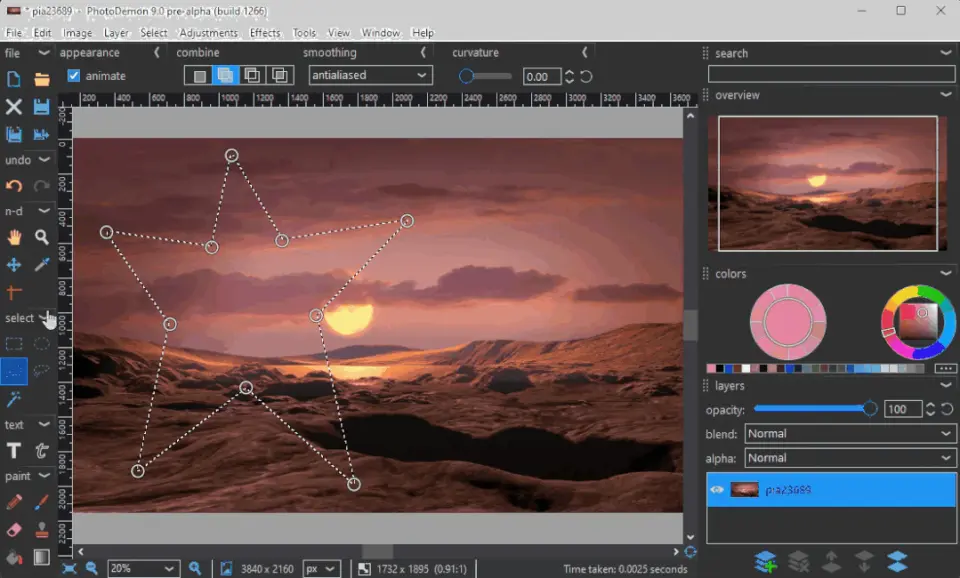Select the Hand pan tool

tap(13, 237)
